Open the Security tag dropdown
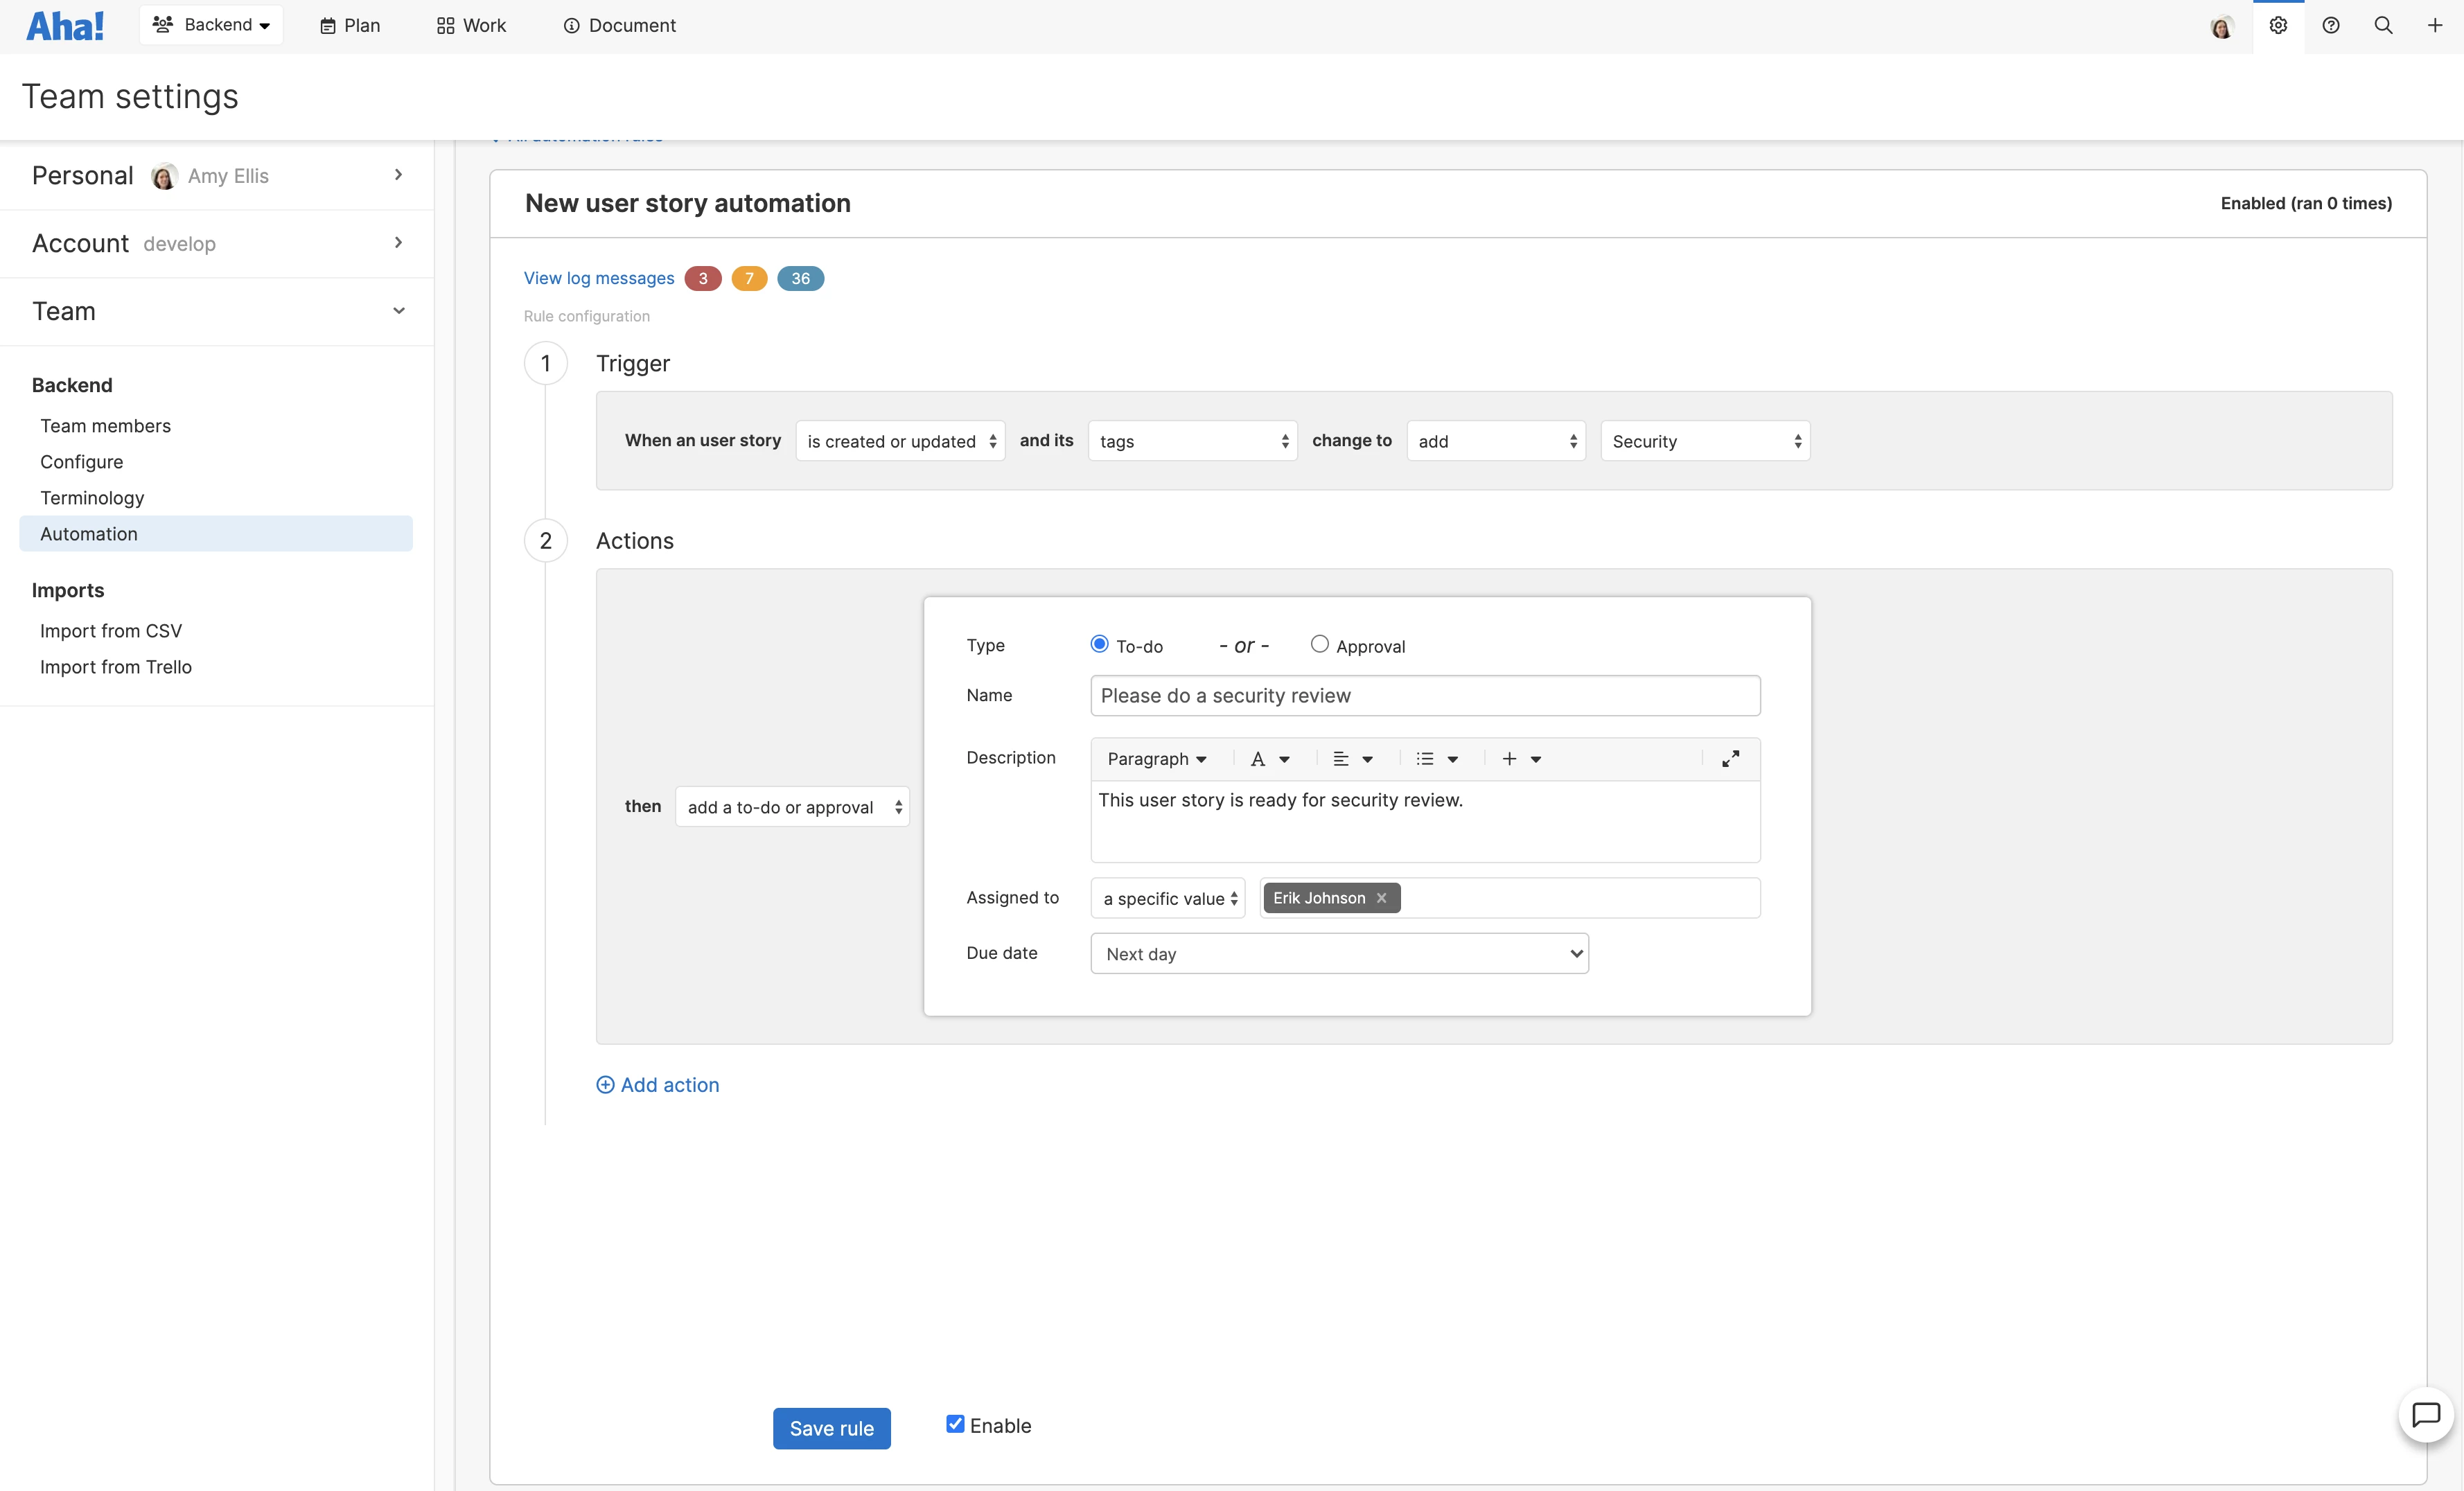The width and height of the screenshot is (2464, 1491). [x=1705, y=441]
